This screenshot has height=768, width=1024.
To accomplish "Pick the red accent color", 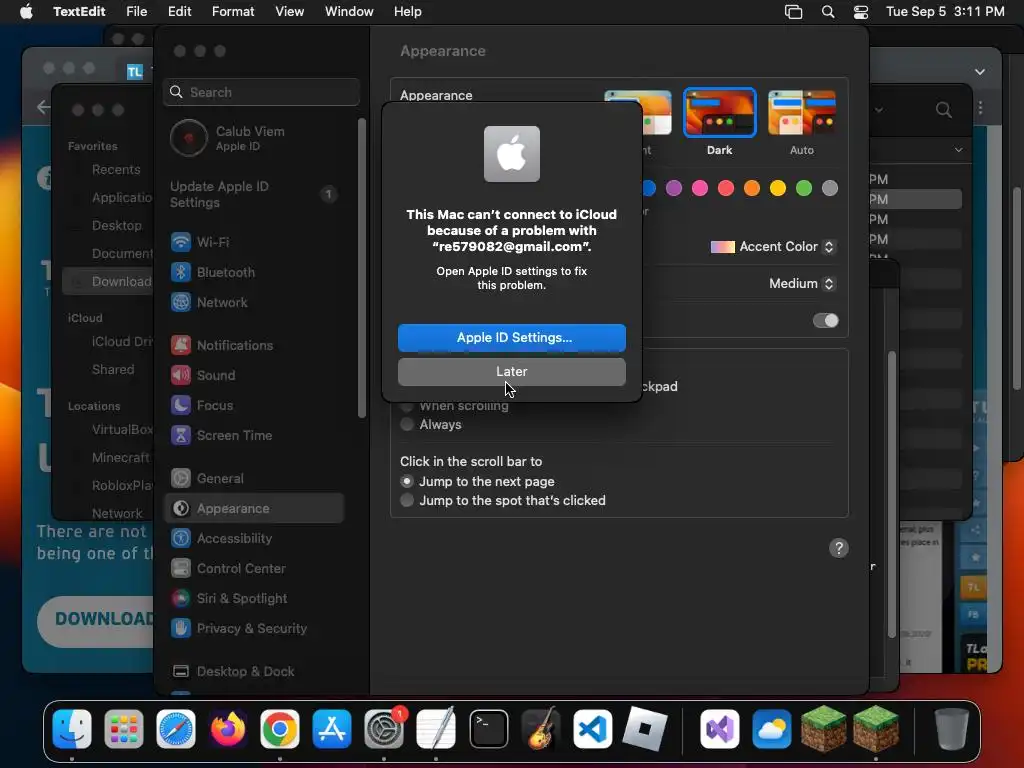I will coord(726,188).
